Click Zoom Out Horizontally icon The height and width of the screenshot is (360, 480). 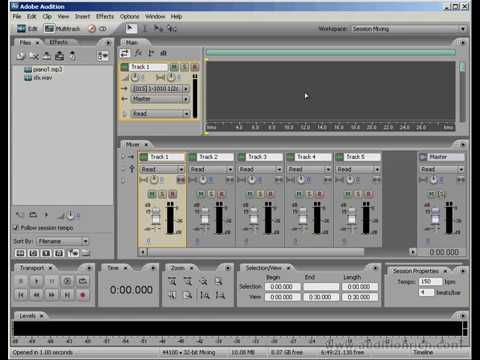(x=188, y=282)
